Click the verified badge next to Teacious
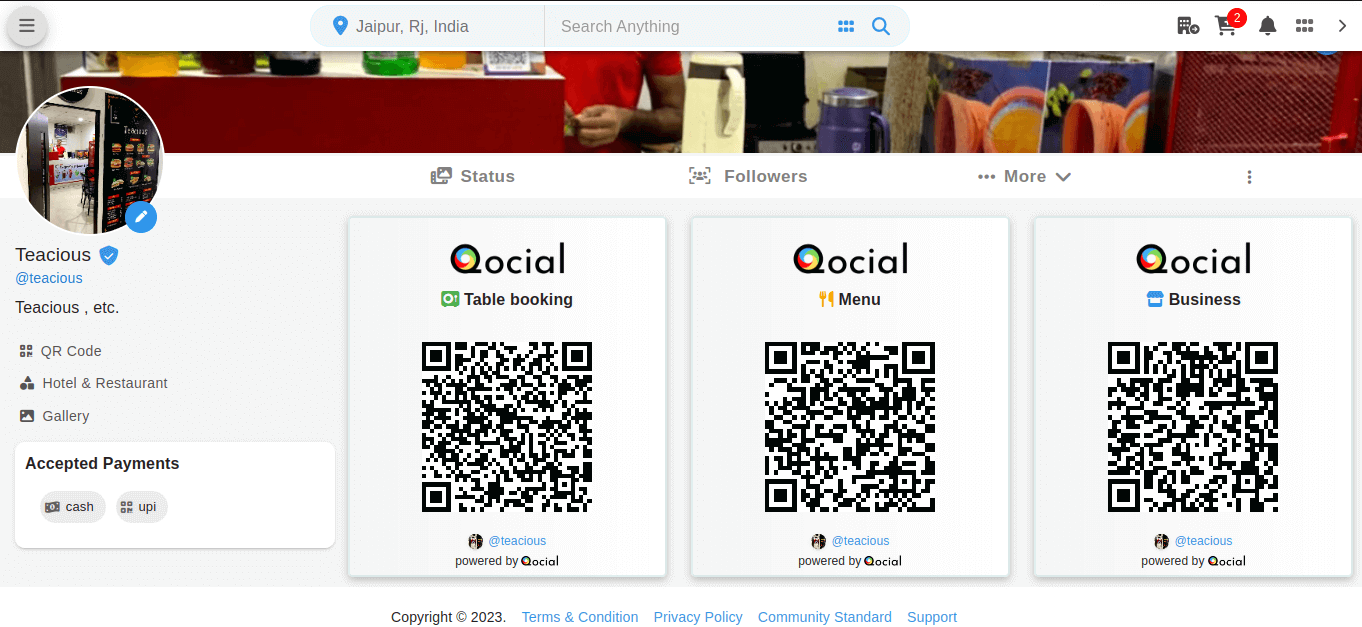 coord(109,255)
